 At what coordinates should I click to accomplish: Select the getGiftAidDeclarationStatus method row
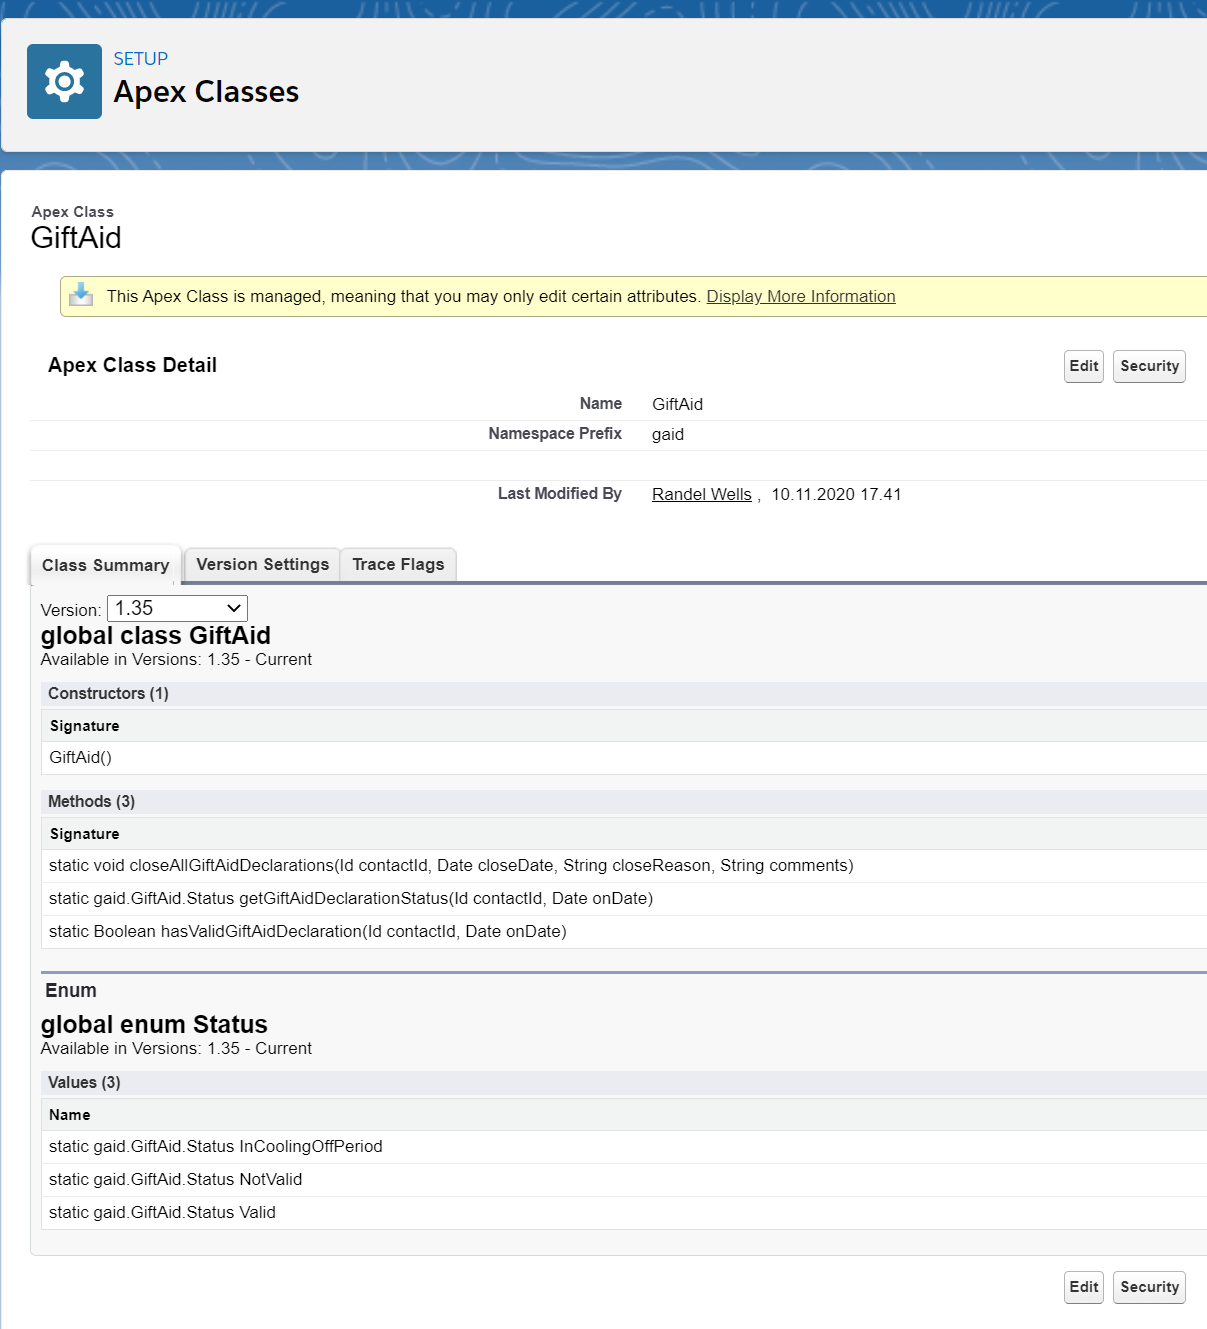pyautogui.click(x=351, y=898)
